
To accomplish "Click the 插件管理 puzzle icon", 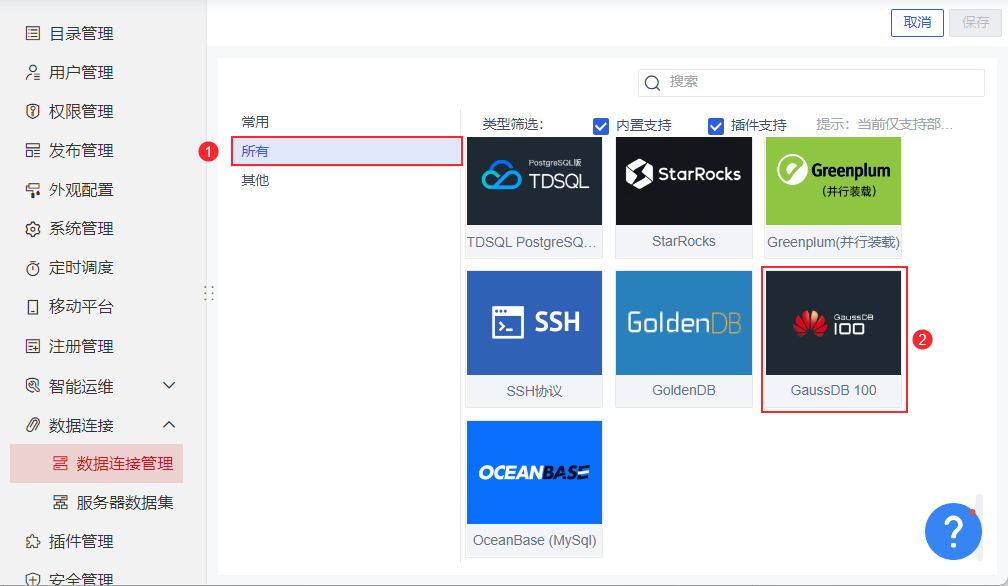I will pyautogui.click(x=33, y=542).
